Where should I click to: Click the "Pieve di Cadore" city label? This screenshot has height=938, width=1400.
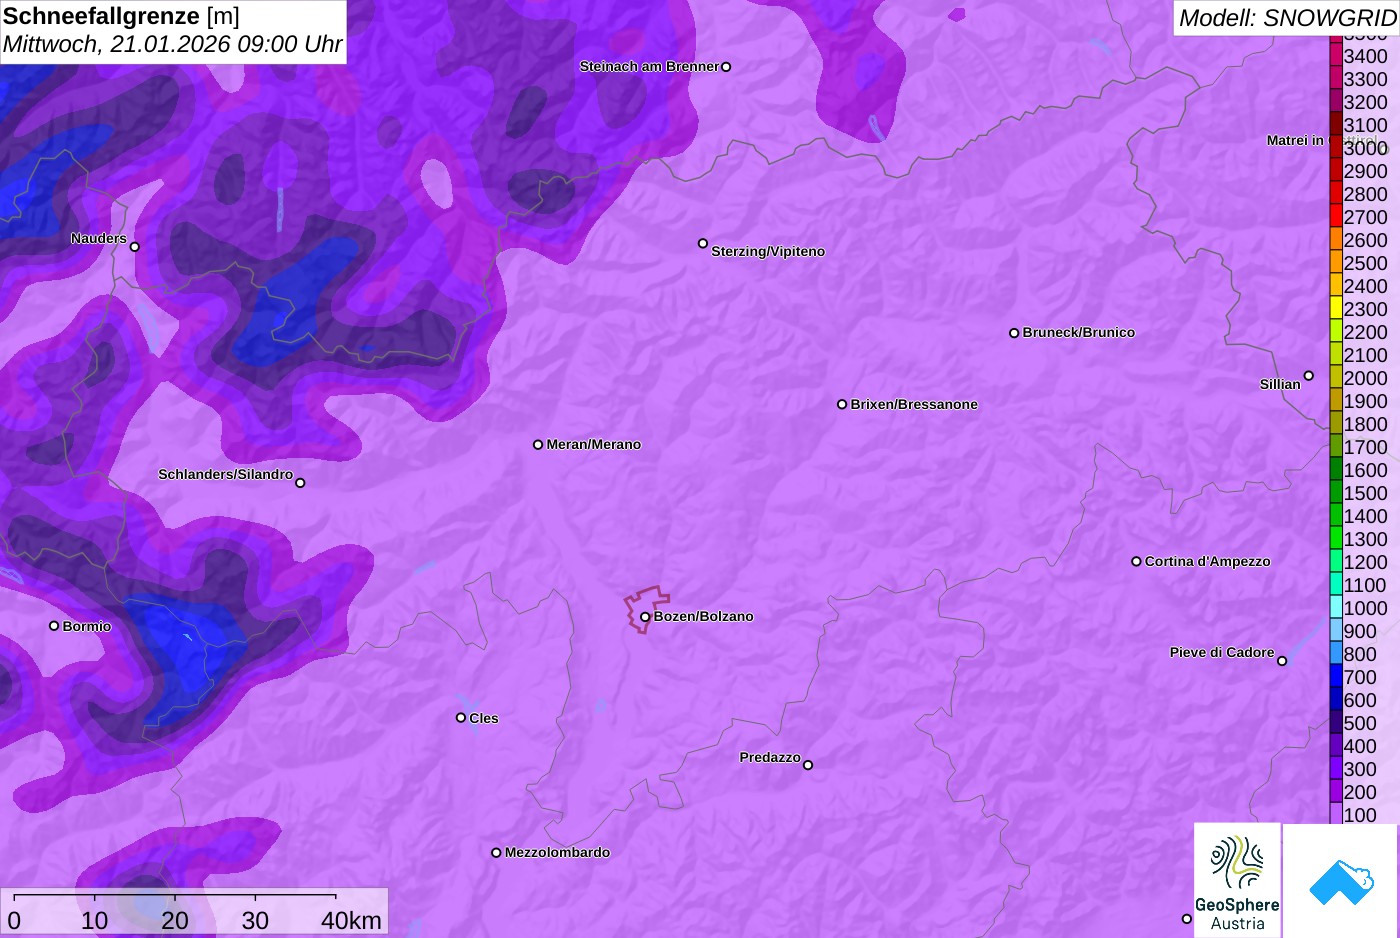(1222, 653)
